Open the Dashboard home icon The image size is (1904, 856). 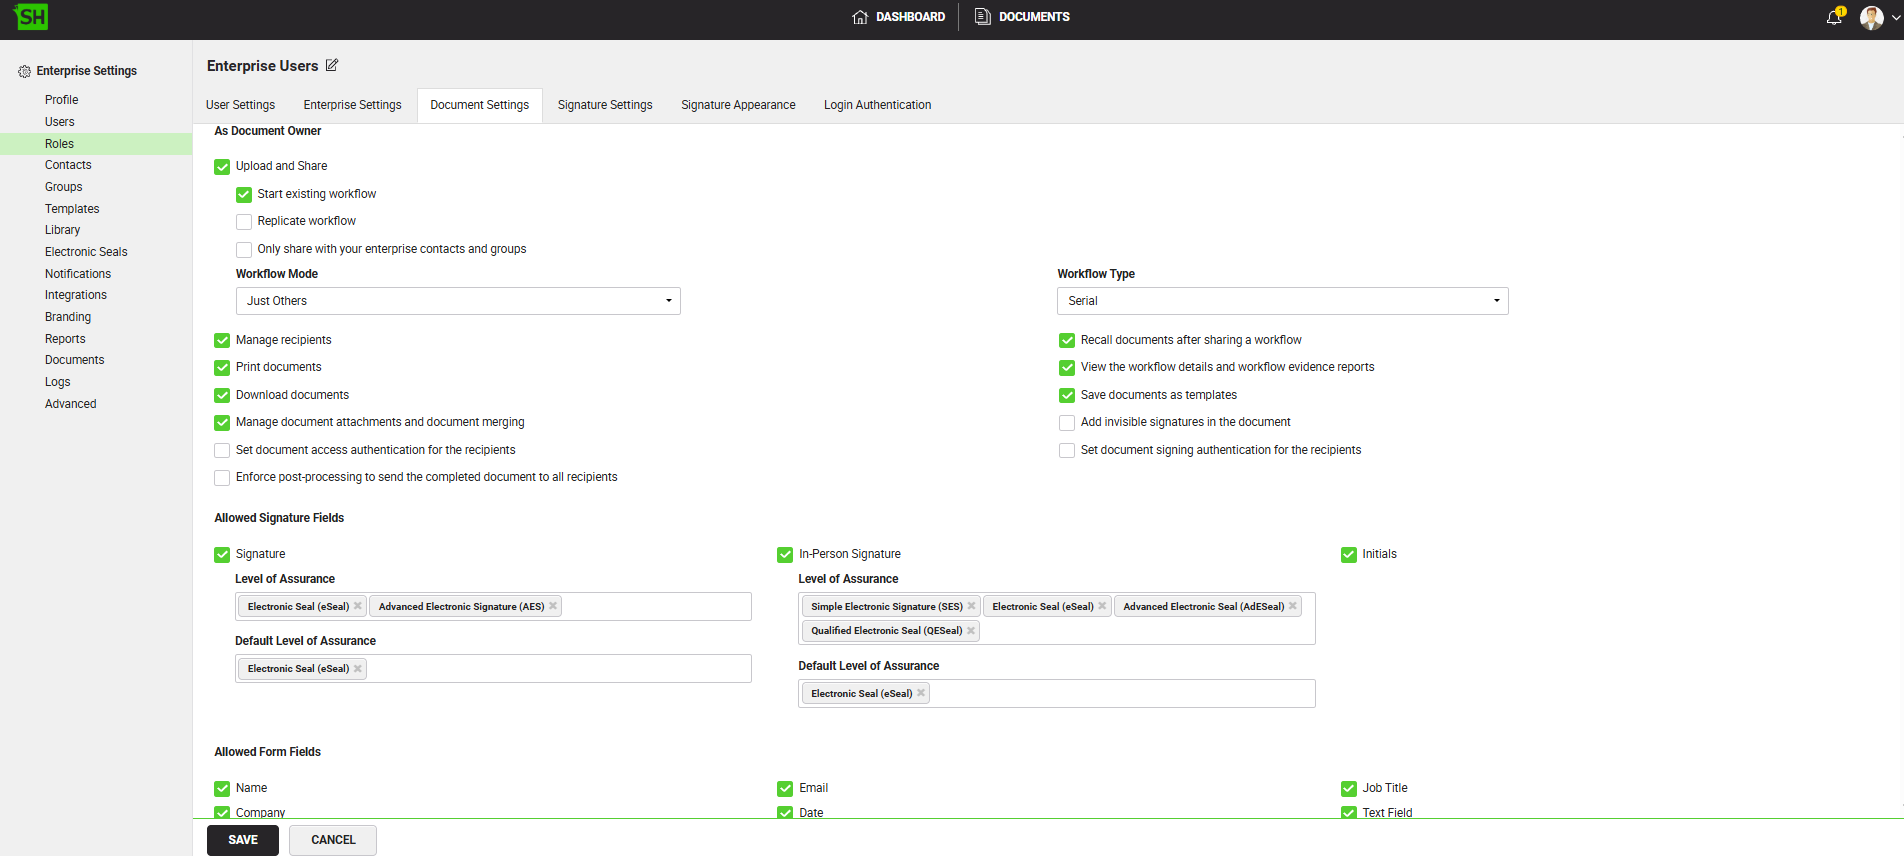[860, 17]
